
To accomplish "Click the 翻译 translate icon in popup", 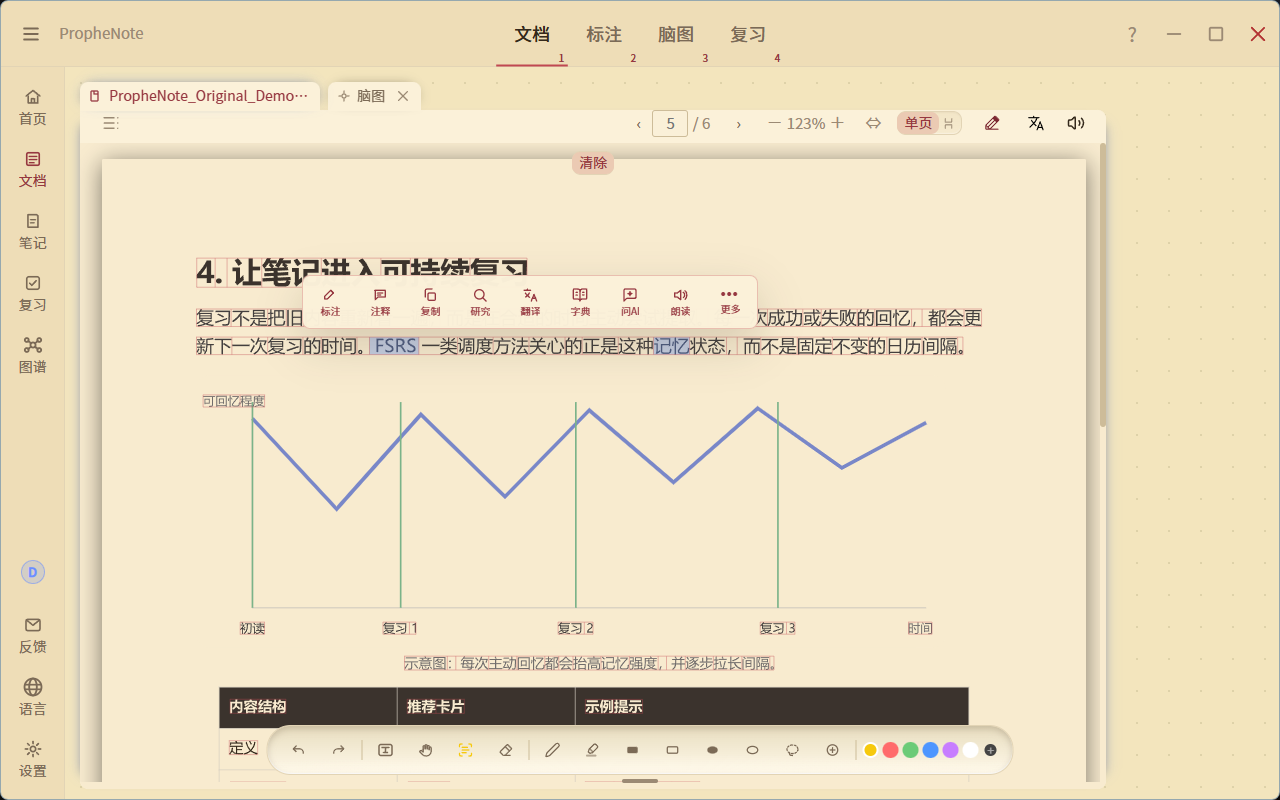I will (x=530, y=302).
